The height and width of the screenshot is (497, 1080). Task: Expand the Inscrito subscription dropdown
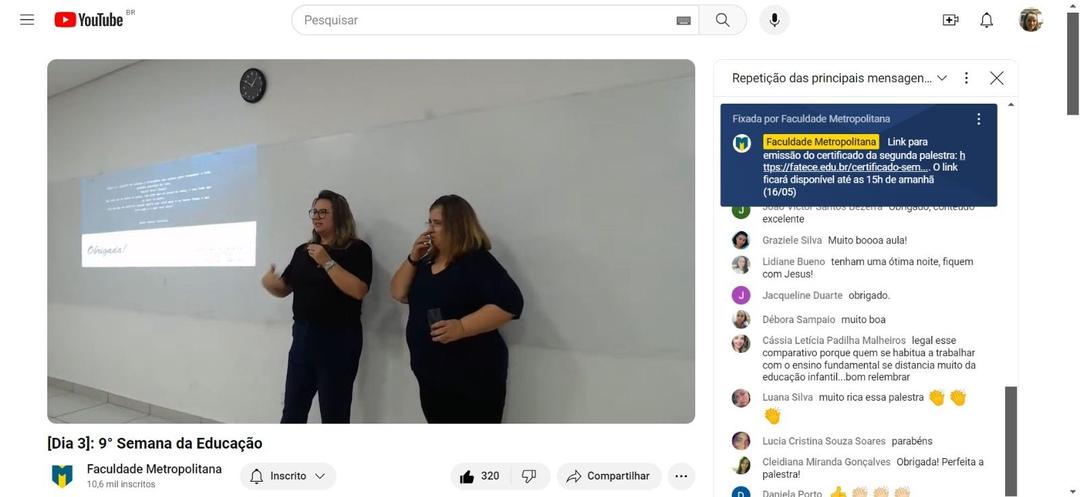288,476
